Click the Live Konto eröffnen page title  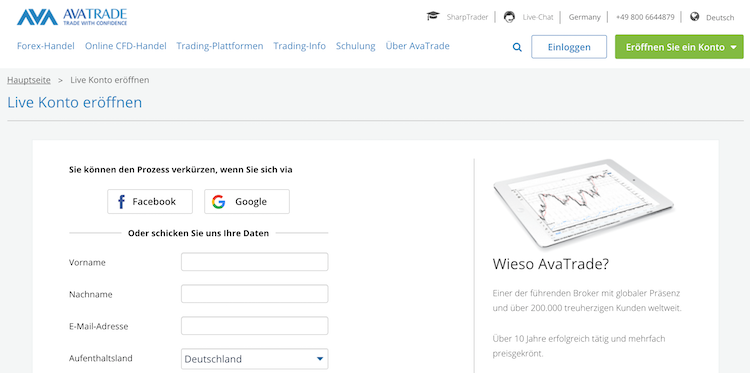[x=75, y=102]
